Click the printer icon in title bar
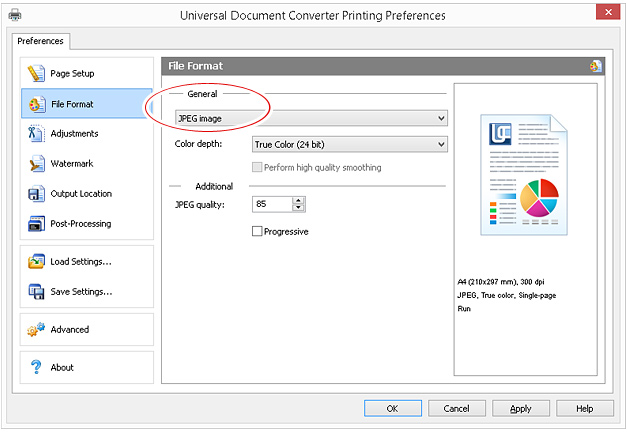The width and height of the screenshot is (627, 435). coord(15,16)
